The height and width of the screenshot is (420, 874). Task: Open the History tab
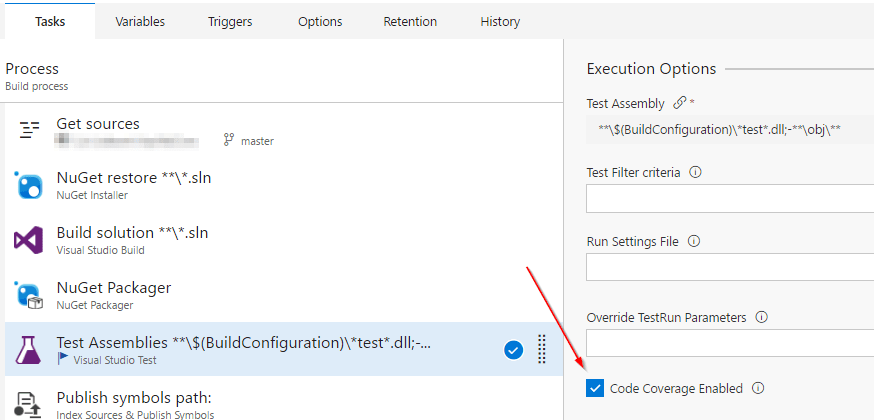point(500,21)
